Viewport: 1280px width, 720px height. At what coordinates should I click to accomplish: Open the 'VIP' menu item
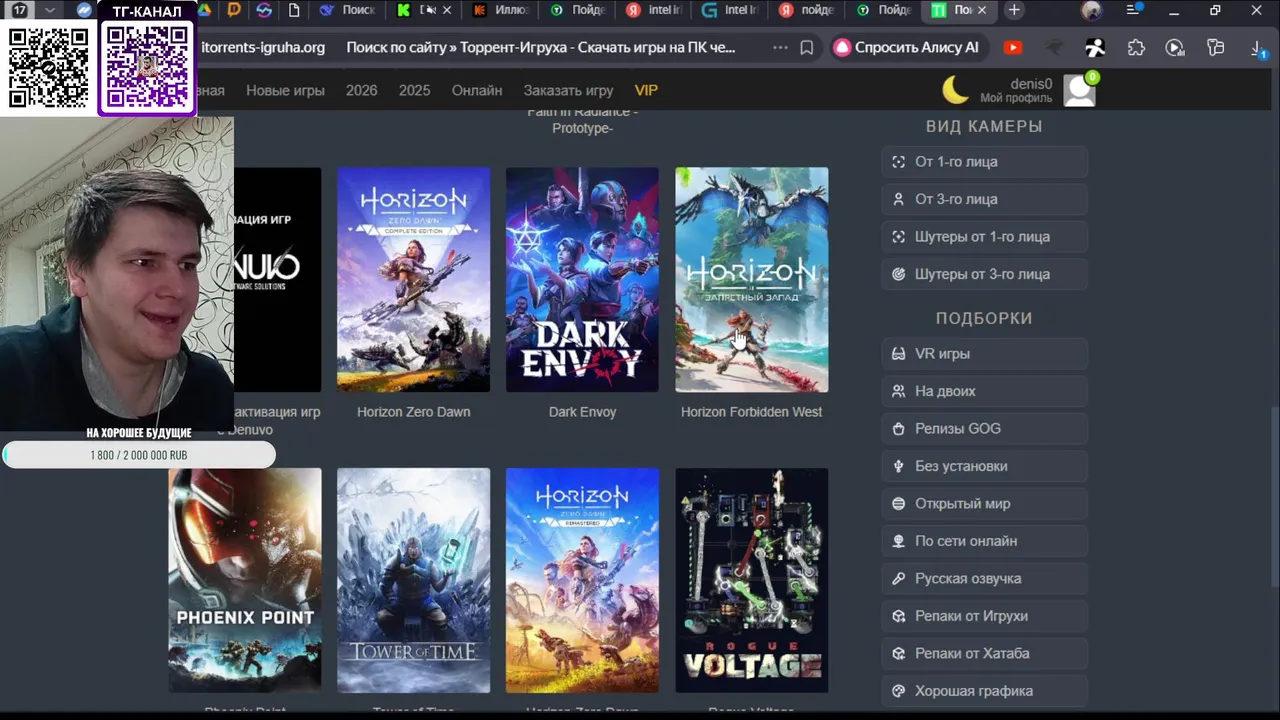pyautogui.click(x=646, y=90)
